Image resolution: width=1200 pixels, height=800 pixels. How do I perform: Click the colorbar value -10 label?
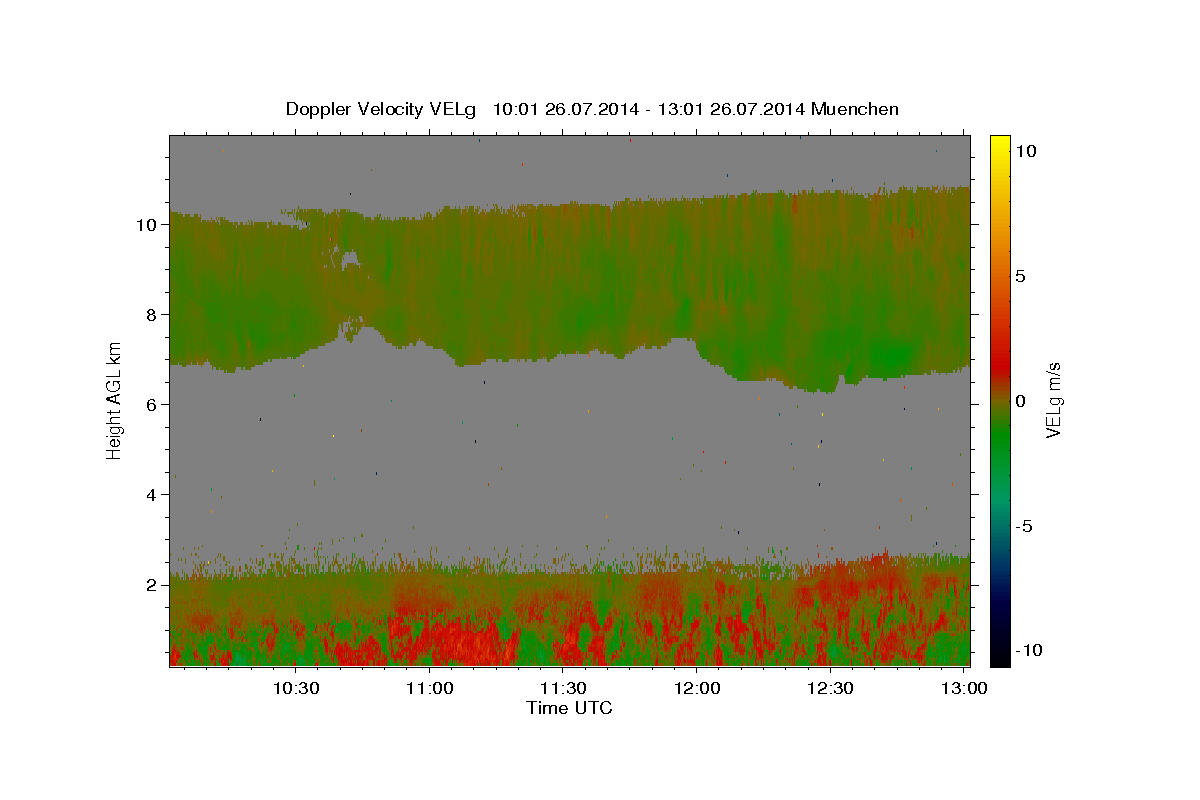pyautogui.click(x=1029, y=650)
